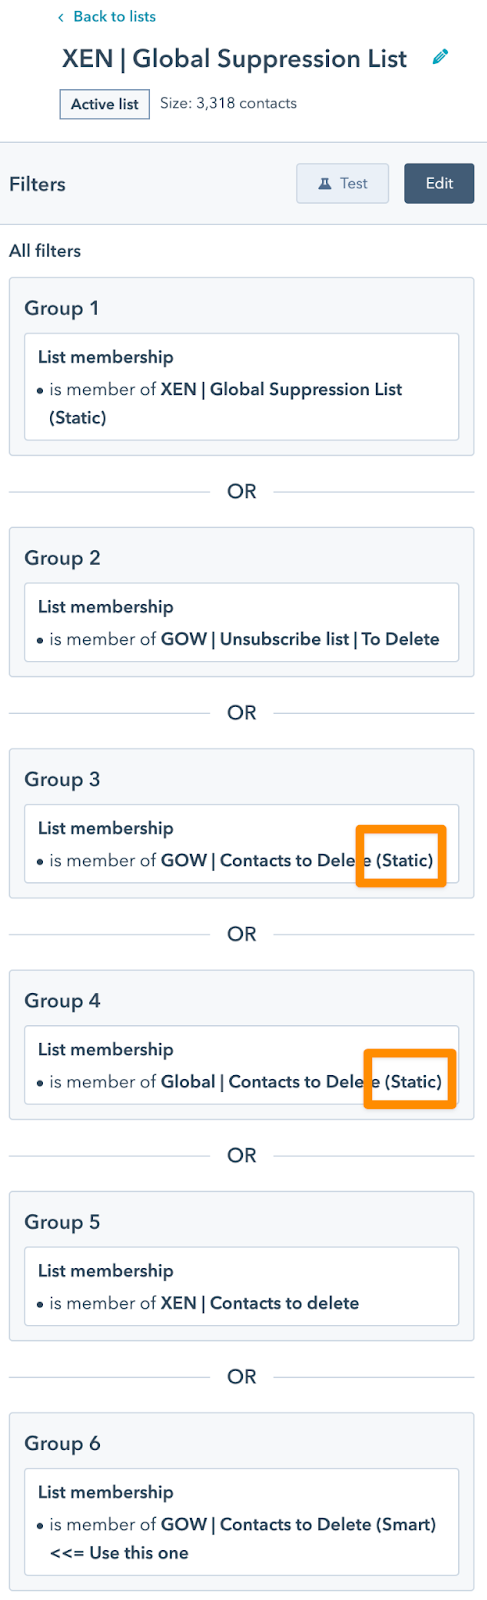
Task: Select Group 6 Contacts to Delete (Smart) filter
Action: (242, 1522)
